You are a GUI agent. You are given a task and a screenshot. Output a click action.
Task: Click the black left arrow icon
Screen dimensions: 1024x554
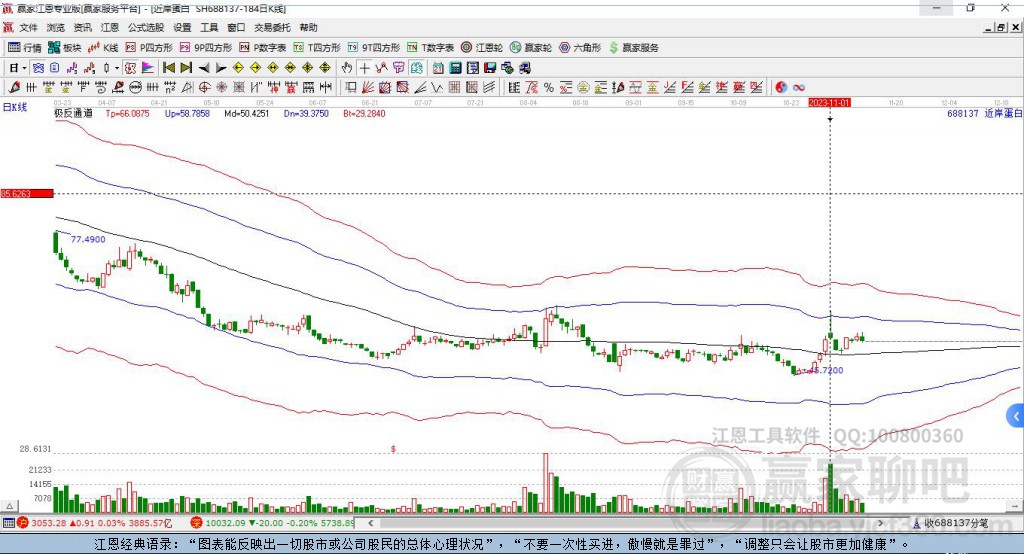(x=204, y=68)
